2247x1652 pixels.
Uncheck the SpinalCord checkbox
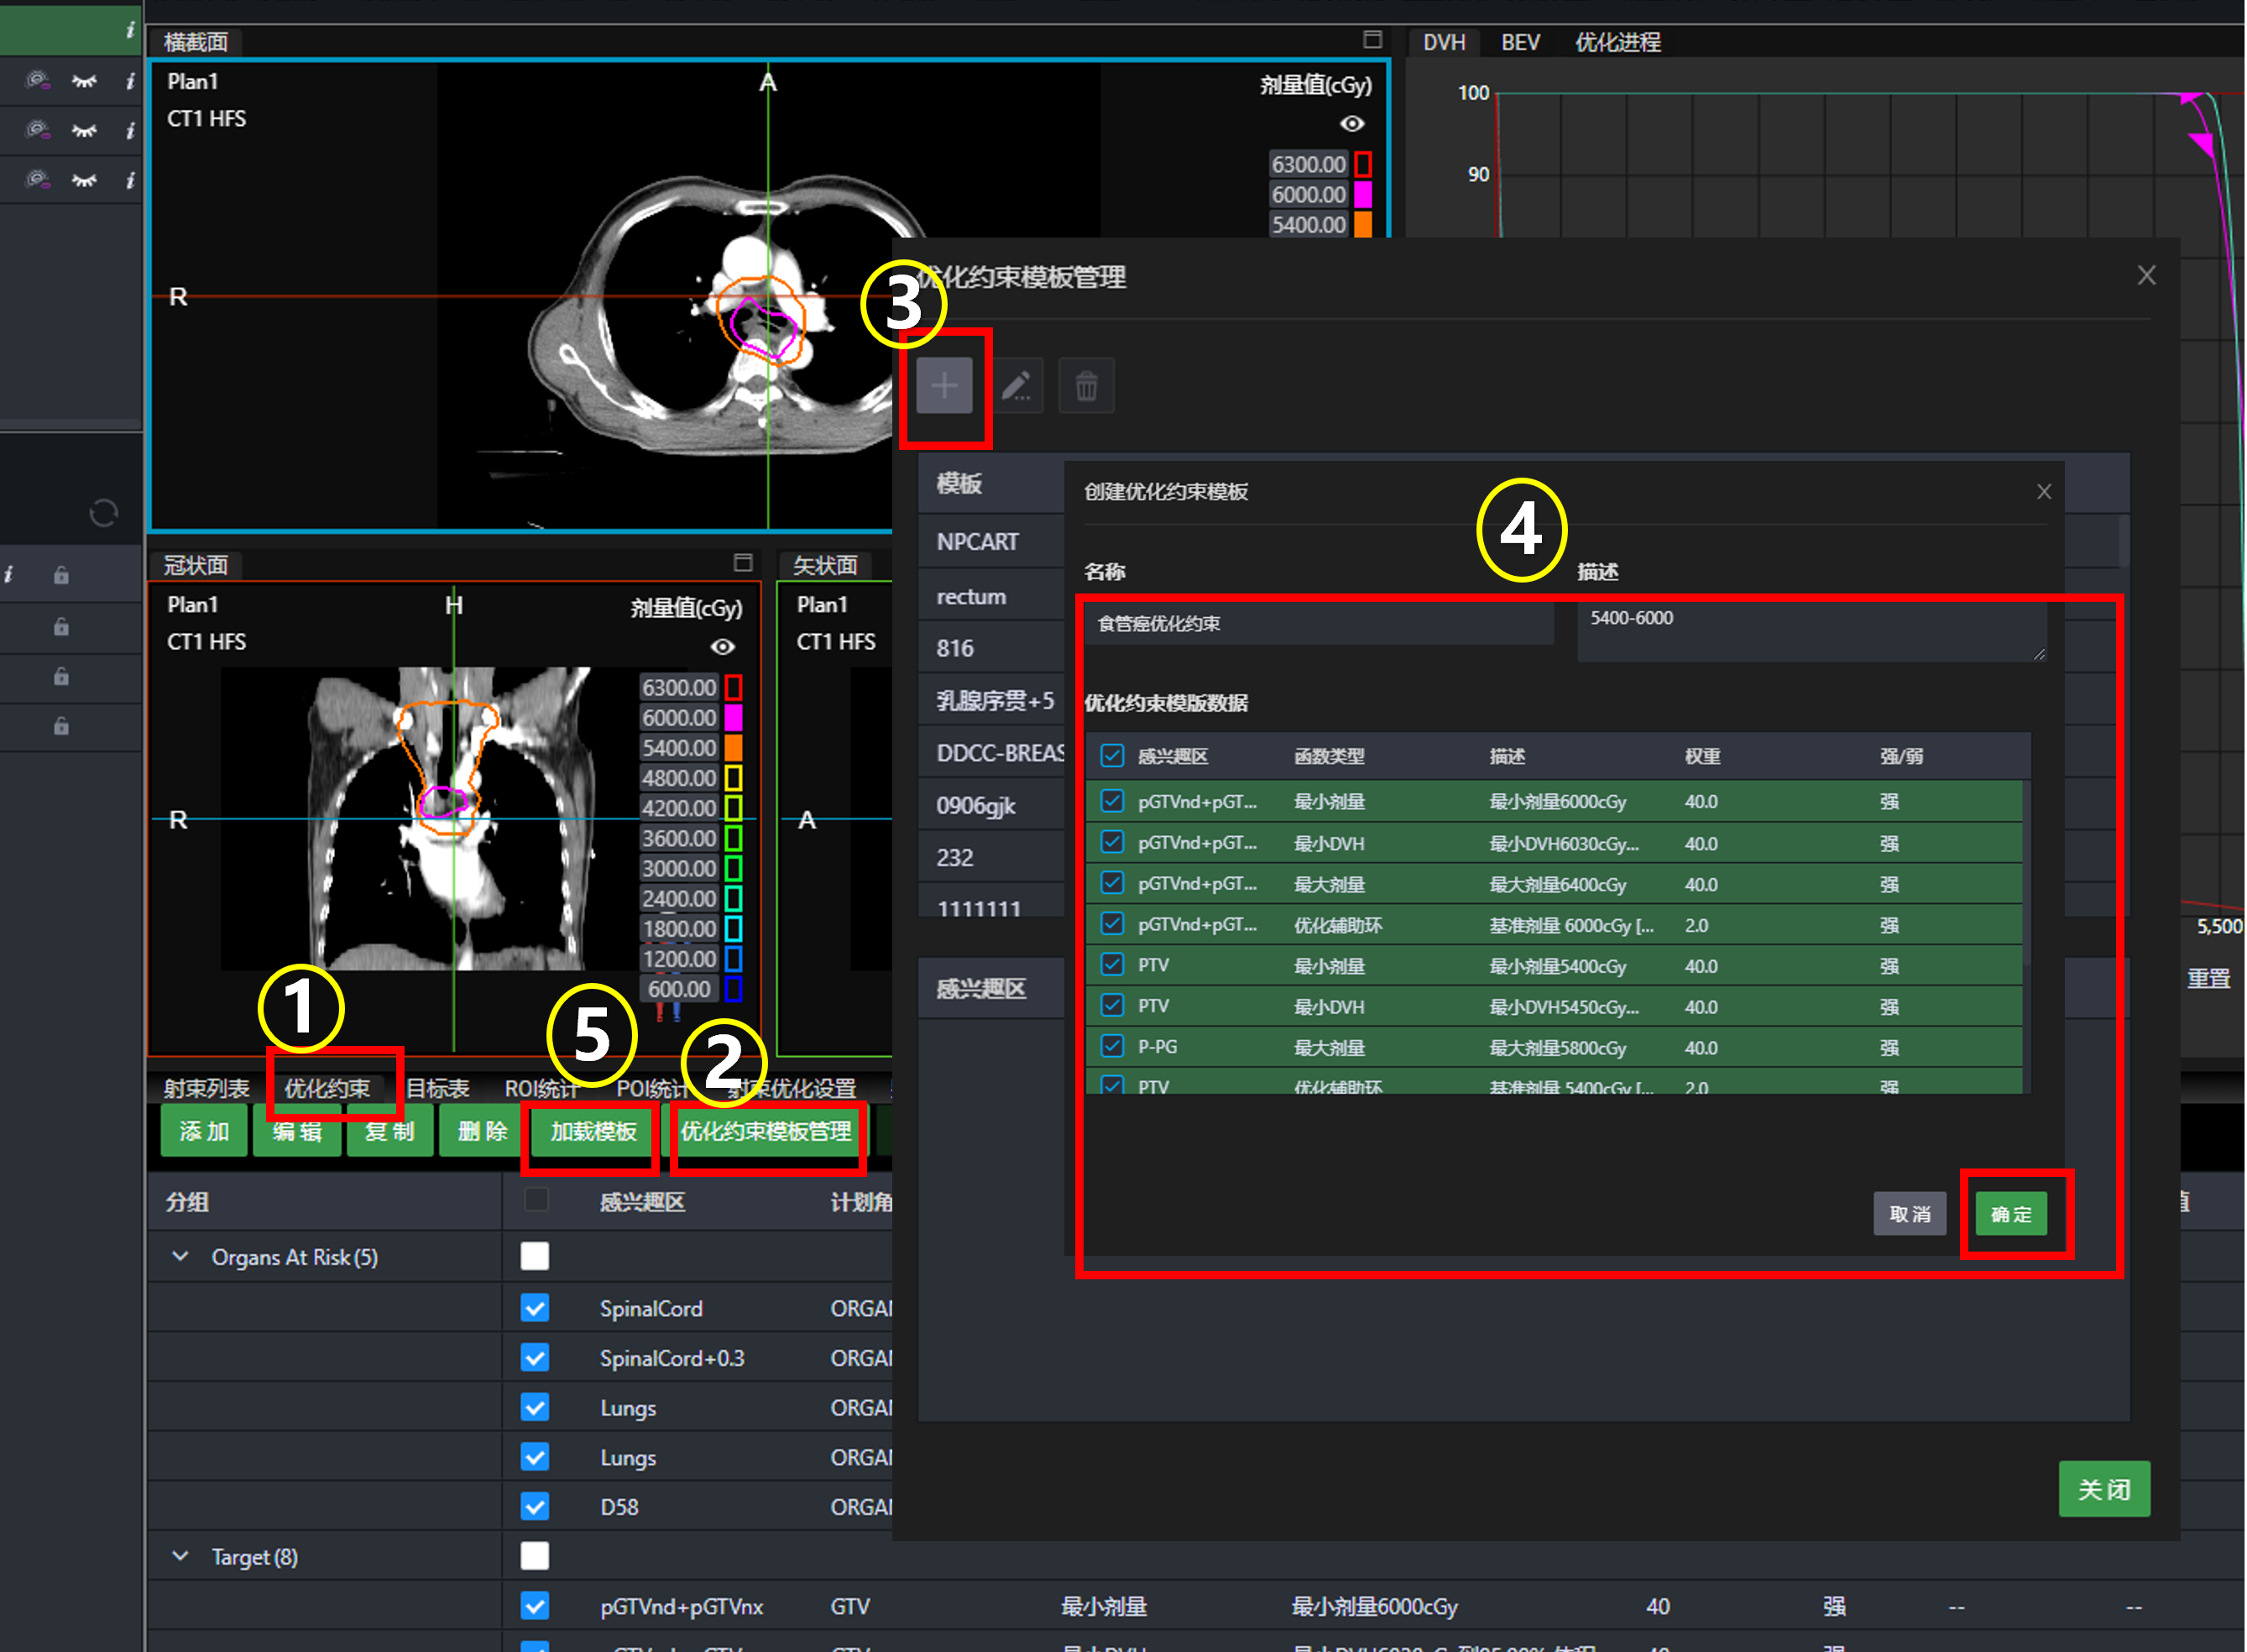(x=535, y=1307)
